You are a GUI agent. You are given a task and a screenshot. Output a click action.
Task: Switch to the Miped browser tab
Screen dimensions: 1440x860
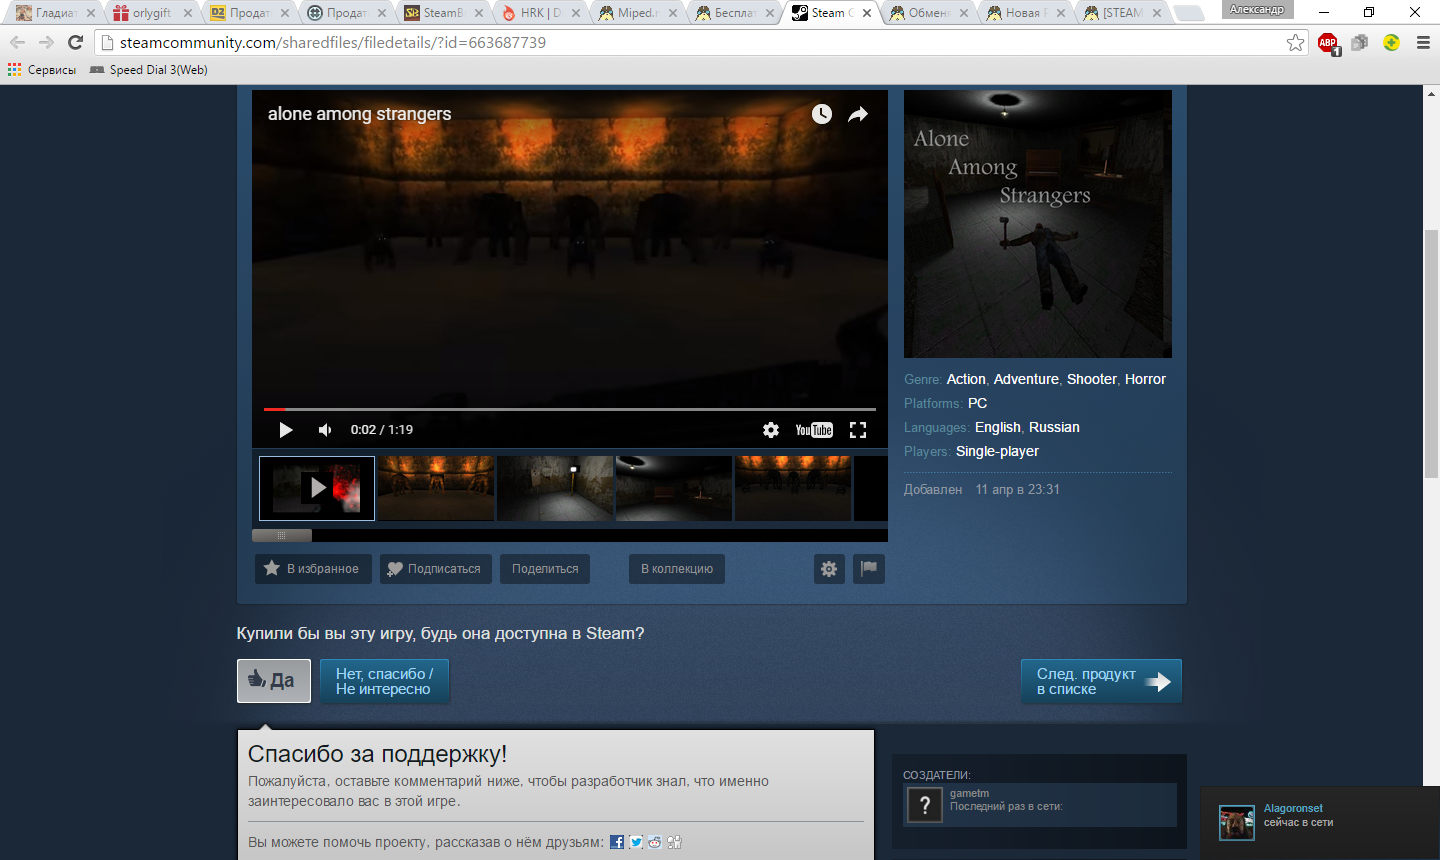(x=637, y=13)
